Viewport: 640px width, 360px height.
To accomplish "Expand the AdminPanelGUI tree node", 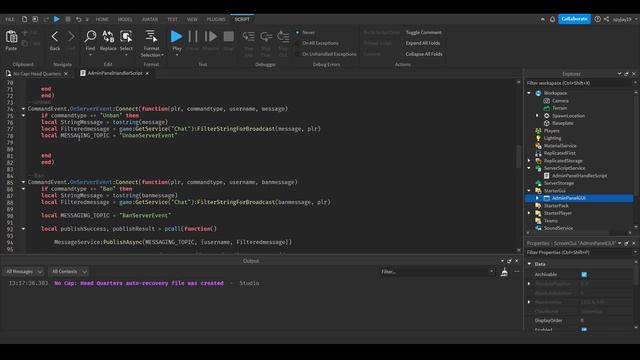I will point(537,198).
